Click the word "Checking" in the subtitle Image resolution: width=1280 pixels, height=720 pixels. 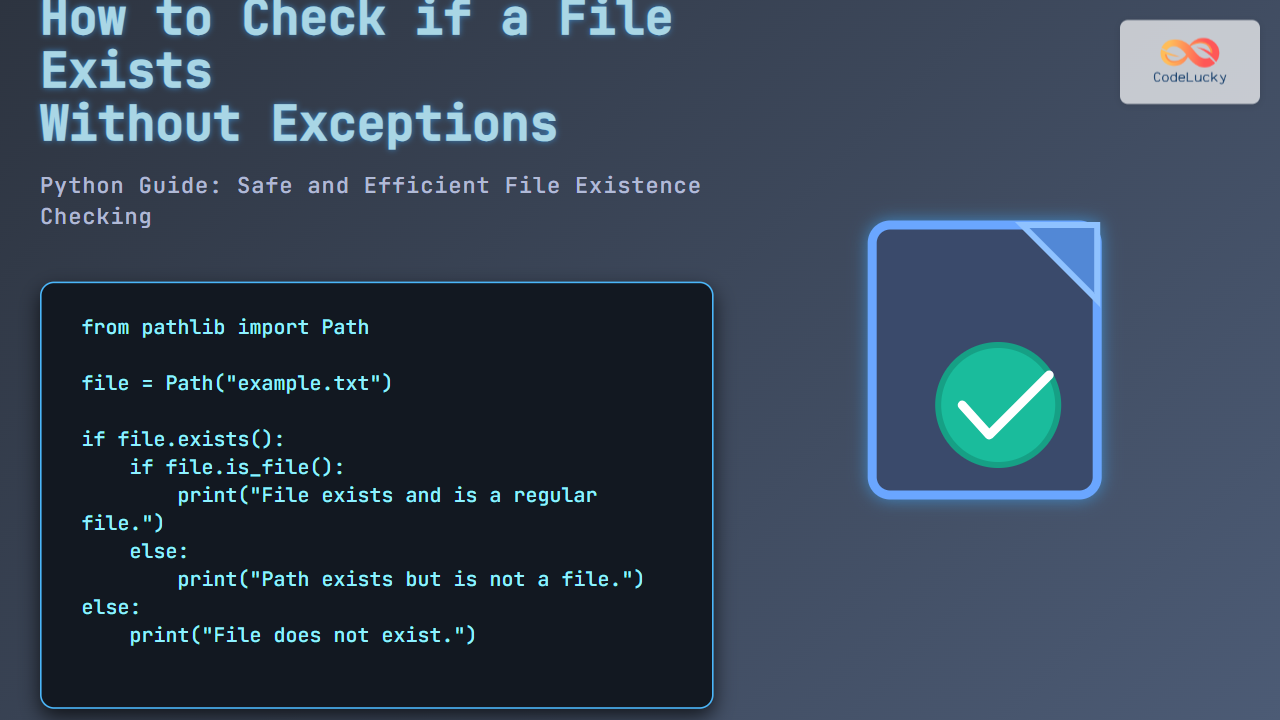coord(96,217)
